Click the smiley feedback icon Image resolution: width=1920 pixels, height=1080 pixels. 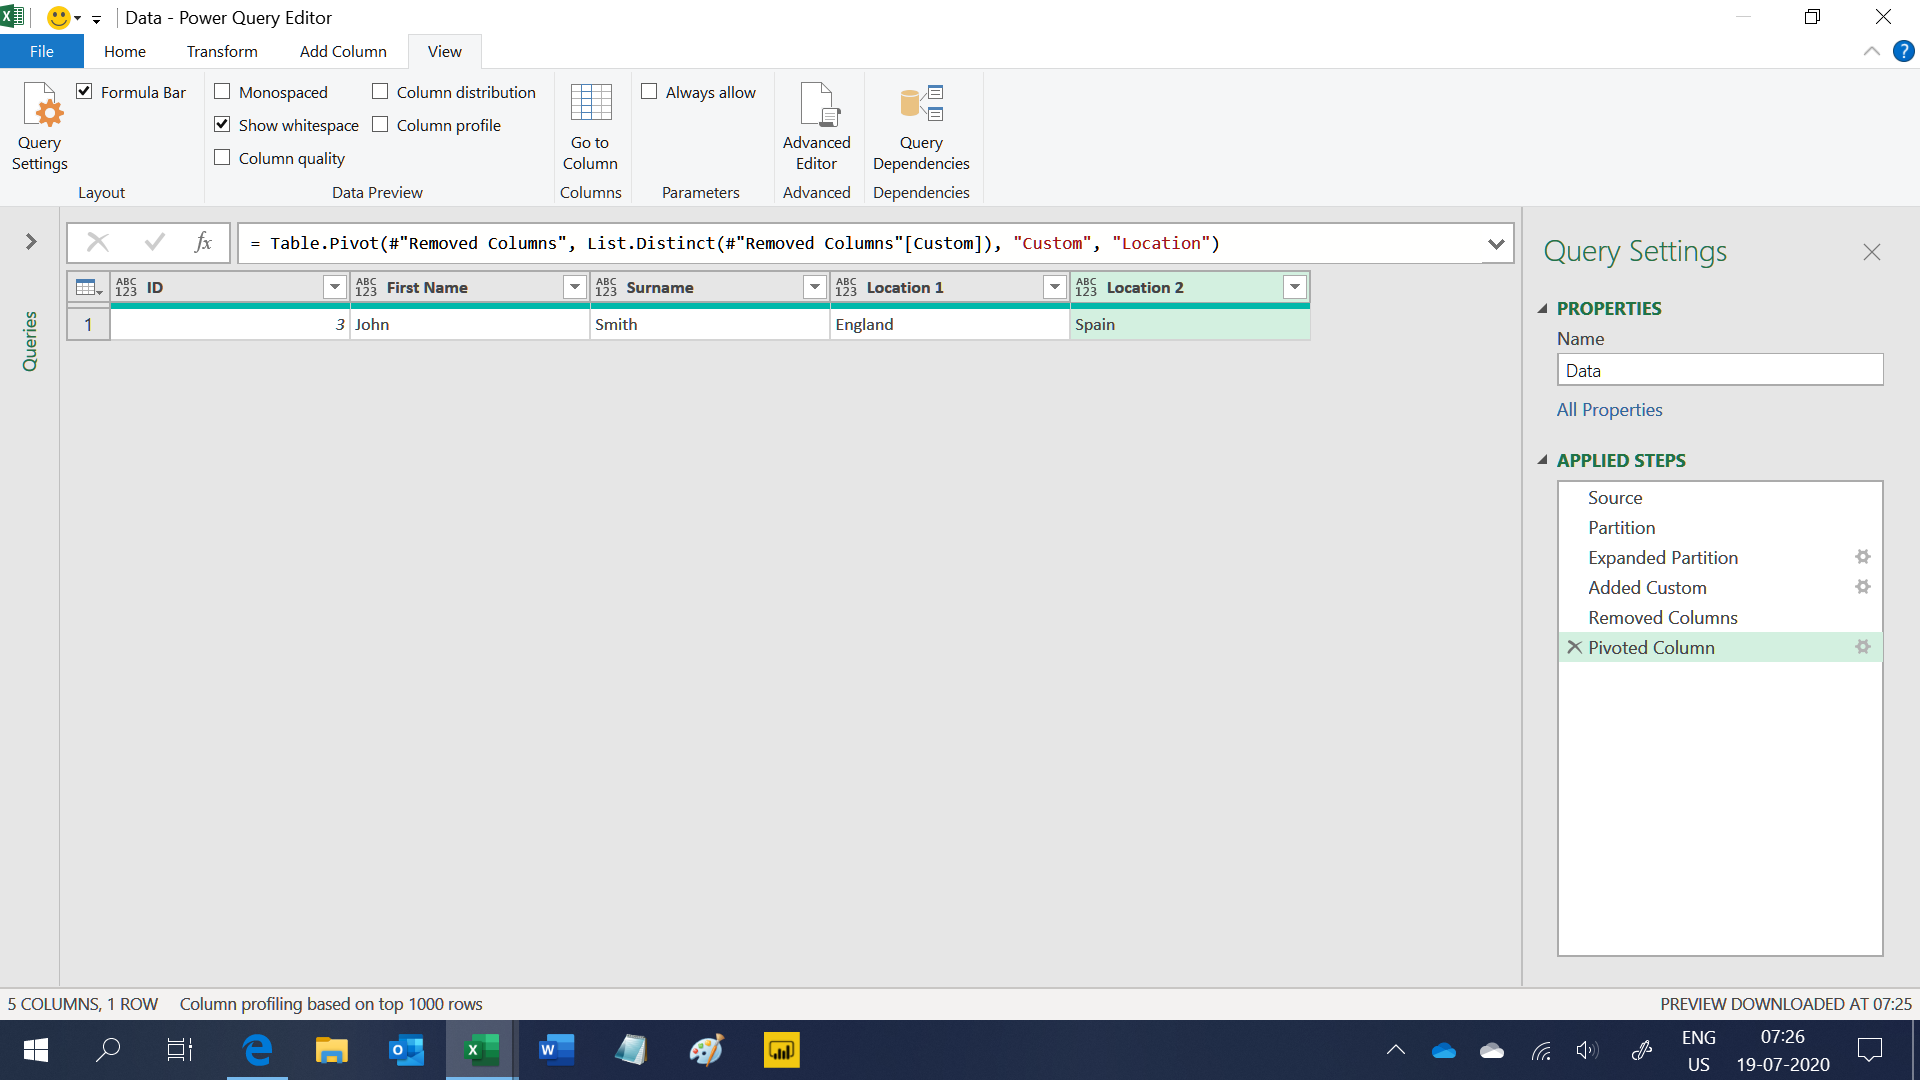click(59, 17)
